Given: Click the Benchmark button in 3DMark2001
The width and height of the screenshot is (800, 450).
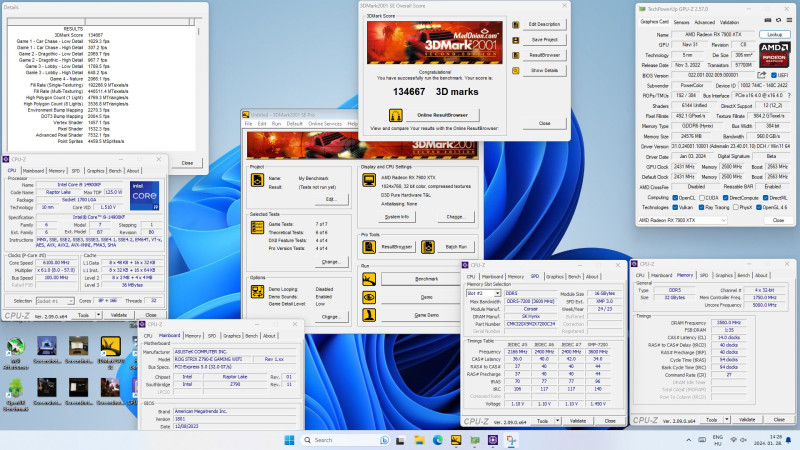Looking at the screenshot, I should tap(427, 279).
